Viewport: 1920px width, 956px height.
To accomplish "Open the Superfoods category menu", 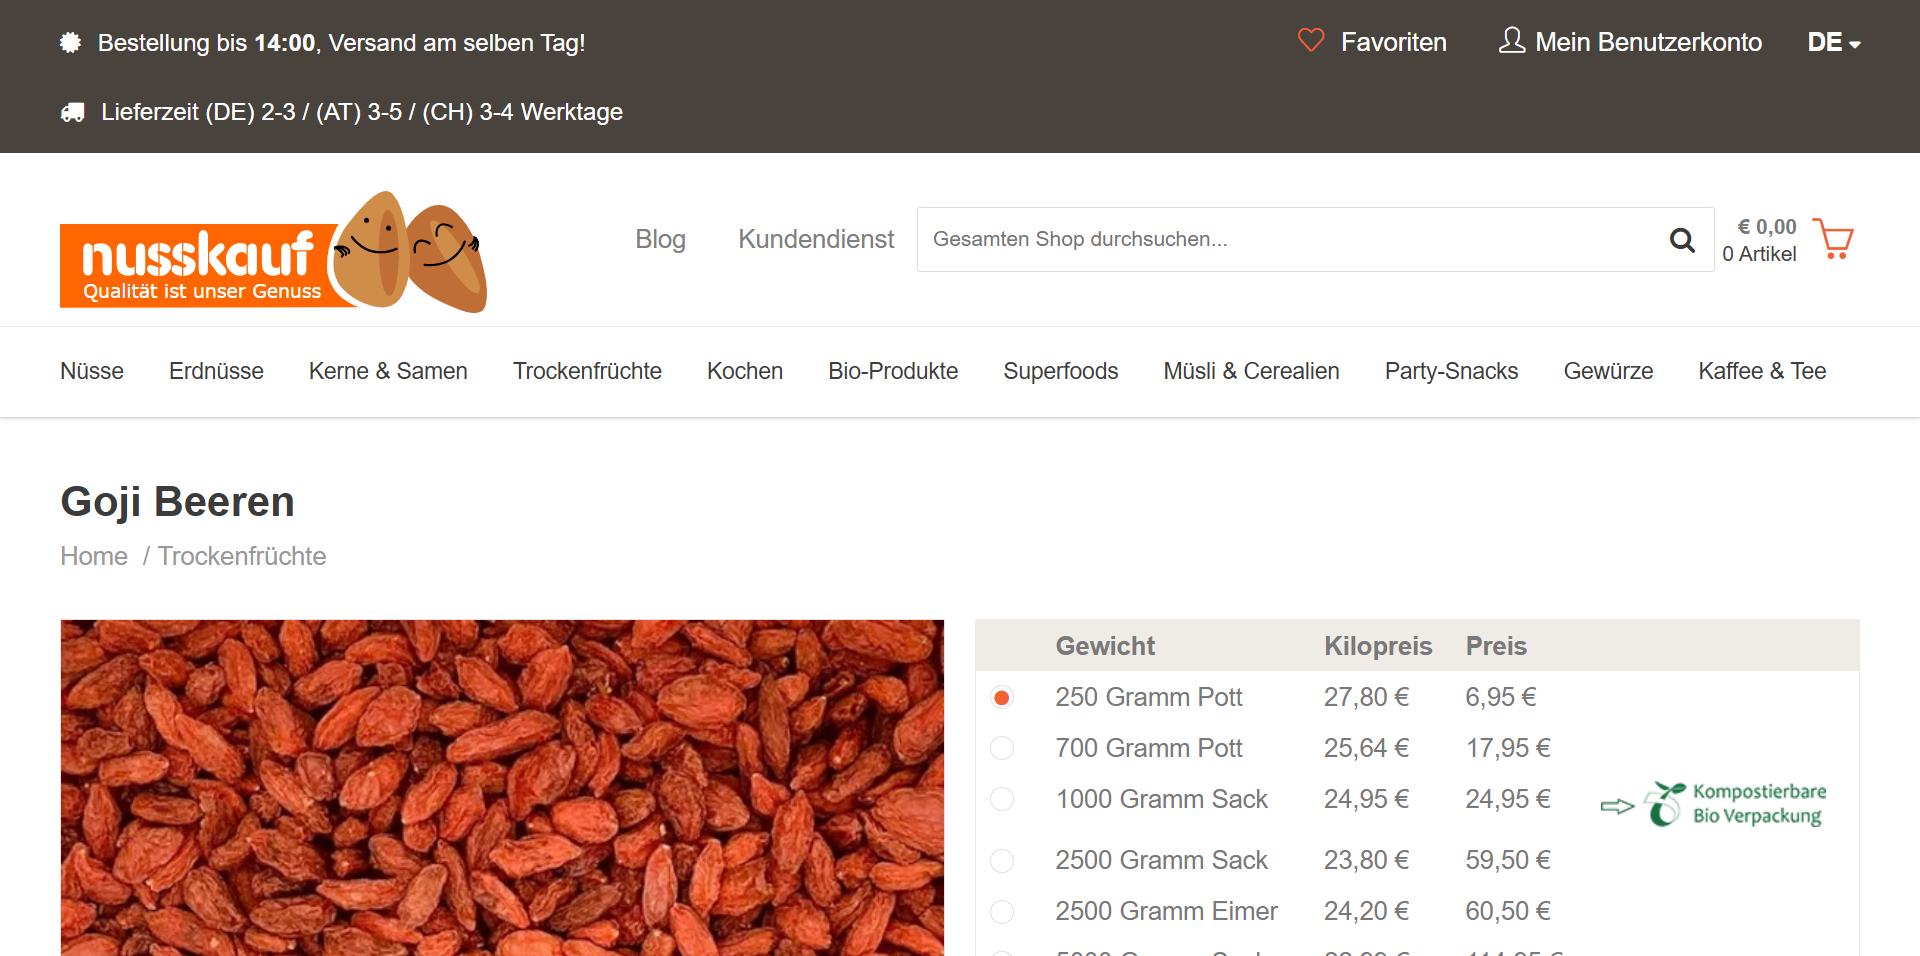I will 1060,371.
